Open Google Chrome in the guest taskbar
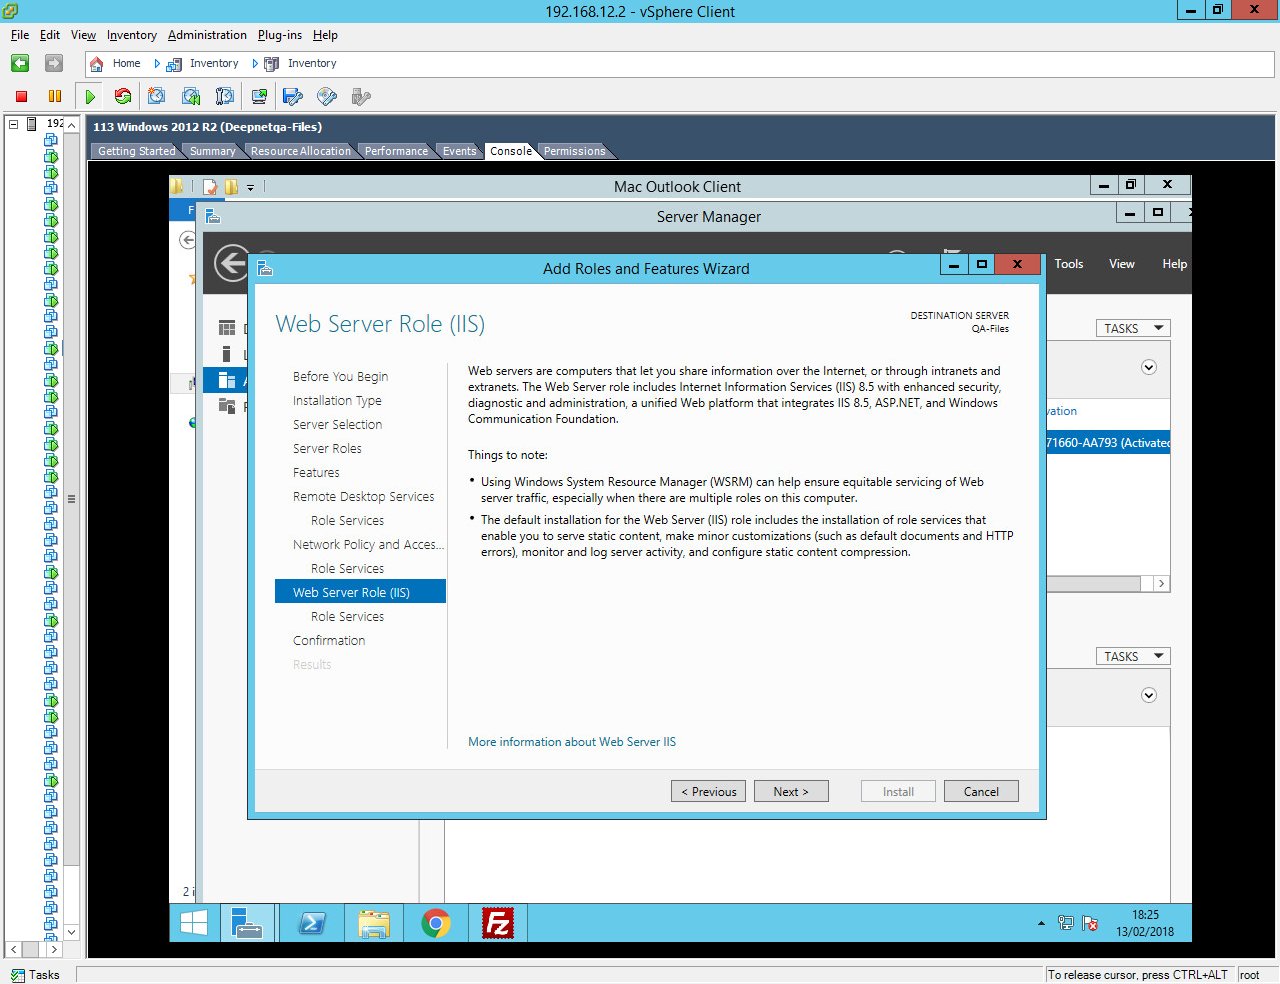1280x984 pixels. (x=436, y=923)
